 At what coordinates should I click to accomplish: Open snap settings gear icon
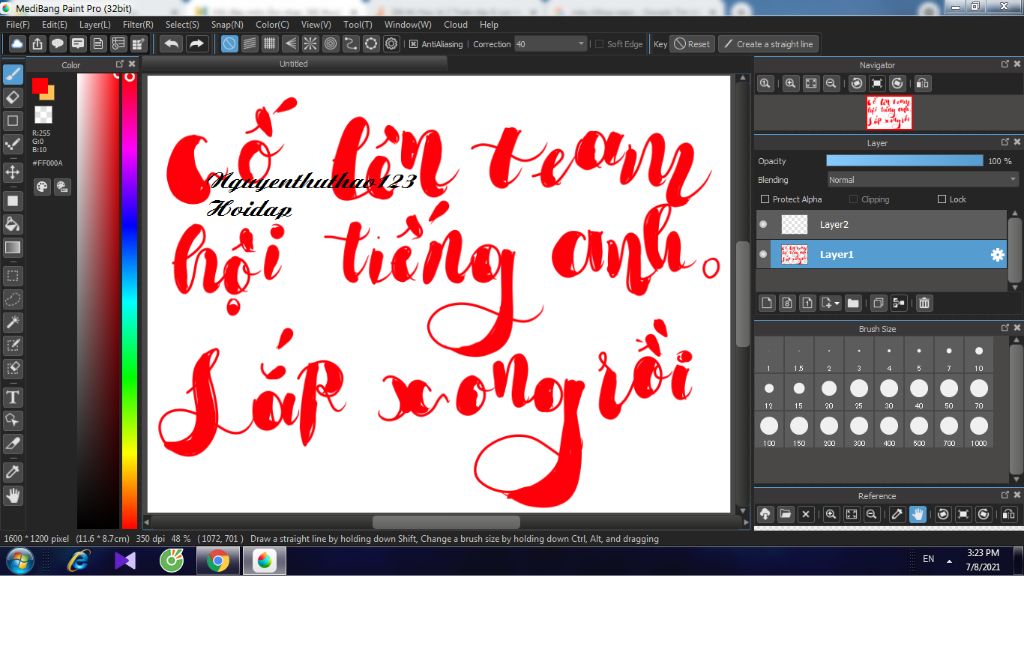click(391, 44)
